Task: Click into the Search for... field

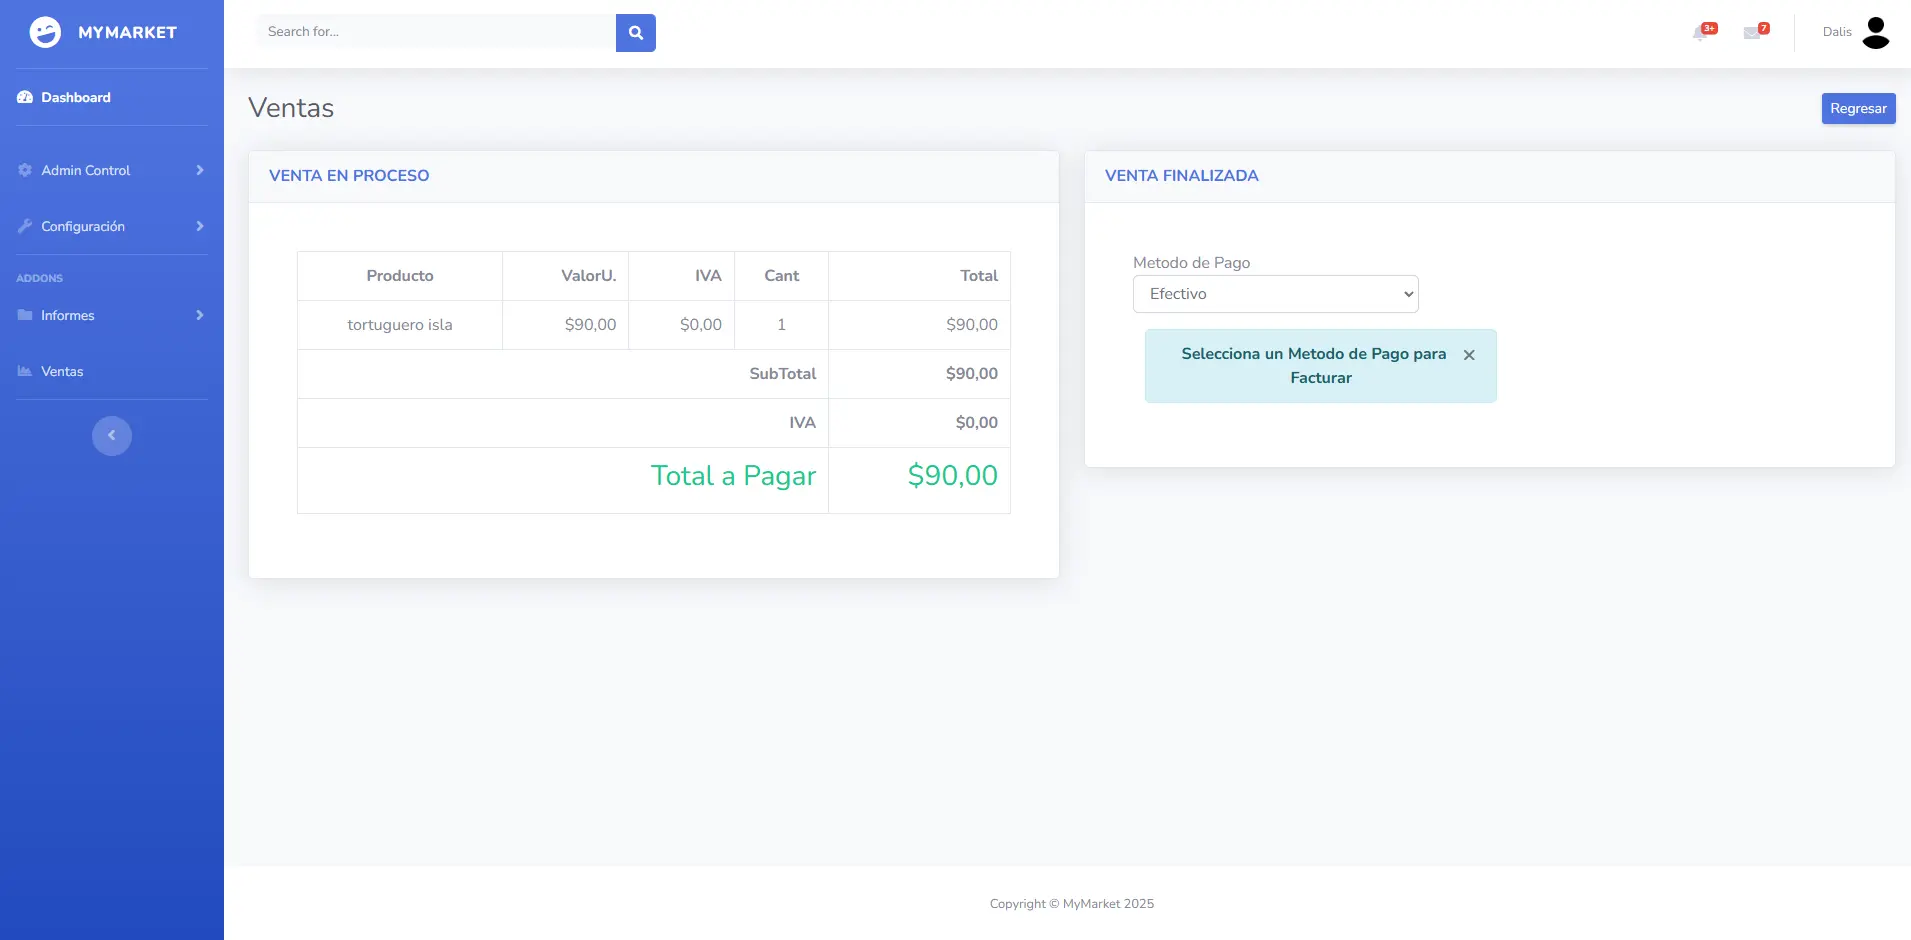Action: tap(436, 32)
